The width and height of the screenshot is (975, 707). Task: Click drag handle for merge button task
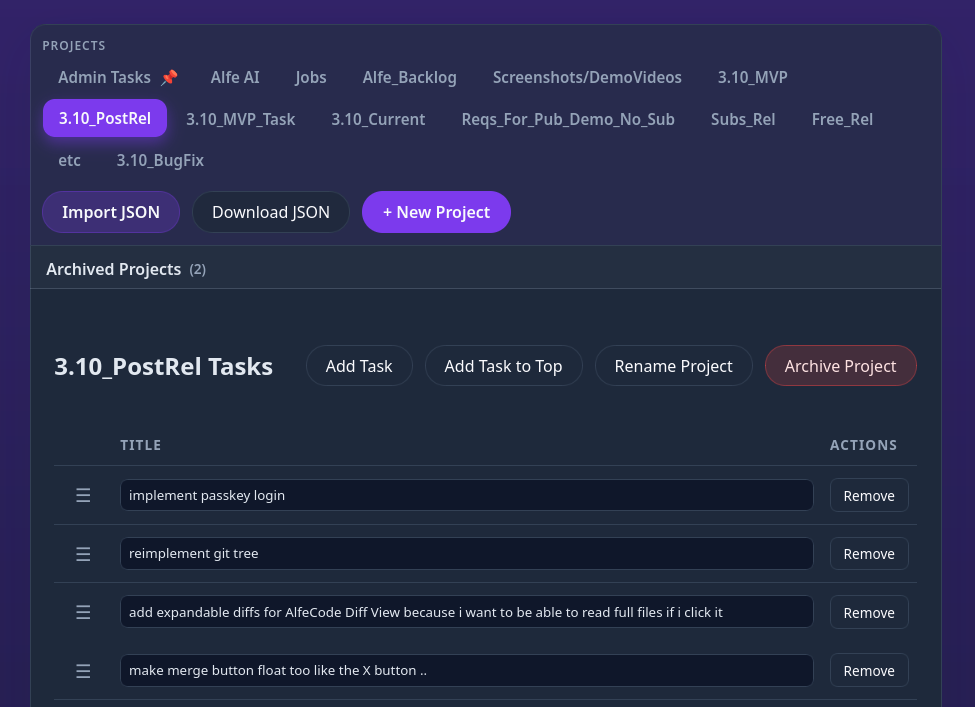click(83, 671)
